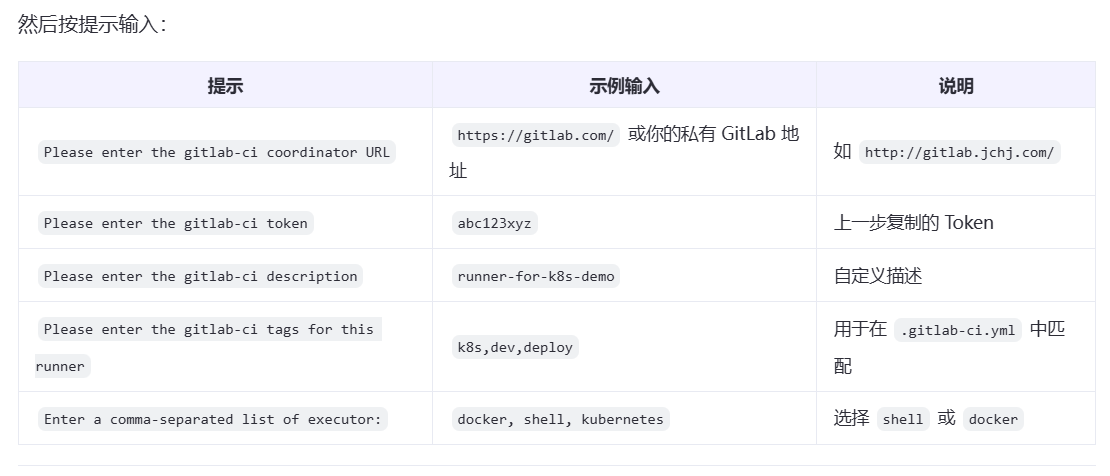1110x476 pixels.
Task: Select the coordinator URL prompt code
Action: click(216, 153)
